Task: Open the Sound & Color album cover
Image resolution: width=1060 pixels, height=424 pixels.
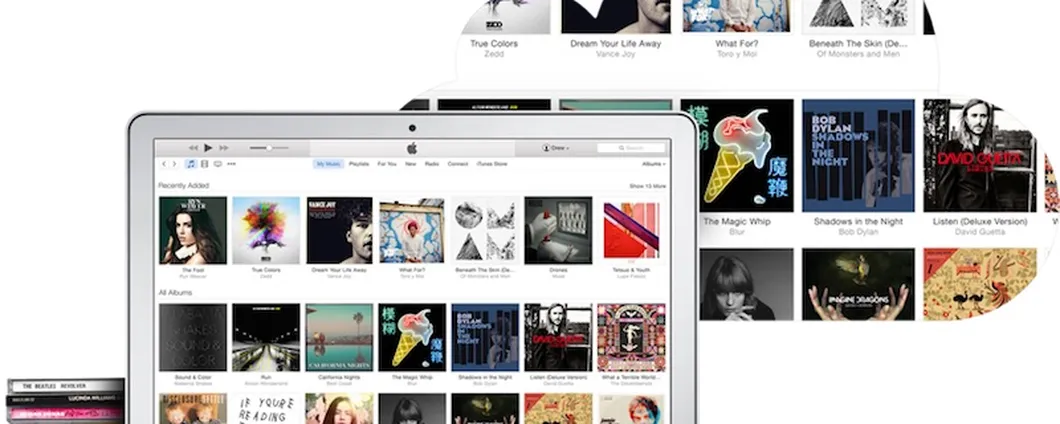Action: coord(193,337)
